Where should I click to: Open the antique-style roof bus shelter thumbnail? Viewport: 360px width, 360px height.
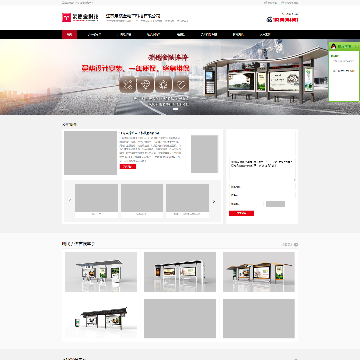tap(101, 318)
